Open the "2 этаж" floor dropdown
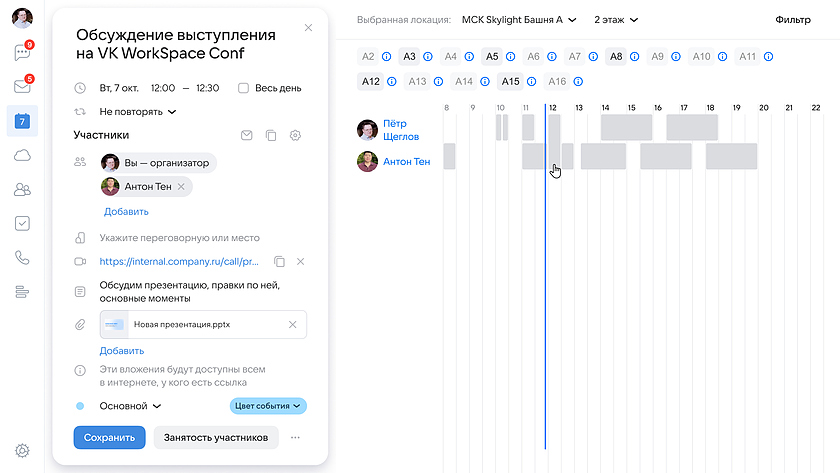The image size is (840, 473). tap(616, 19)
